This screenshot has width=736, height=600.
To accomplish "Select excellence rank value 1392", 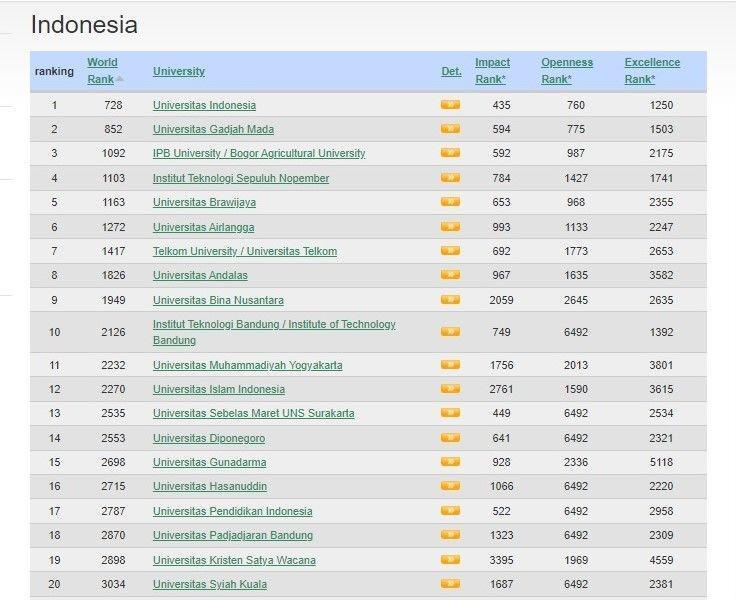I will [x=661, y=332].
